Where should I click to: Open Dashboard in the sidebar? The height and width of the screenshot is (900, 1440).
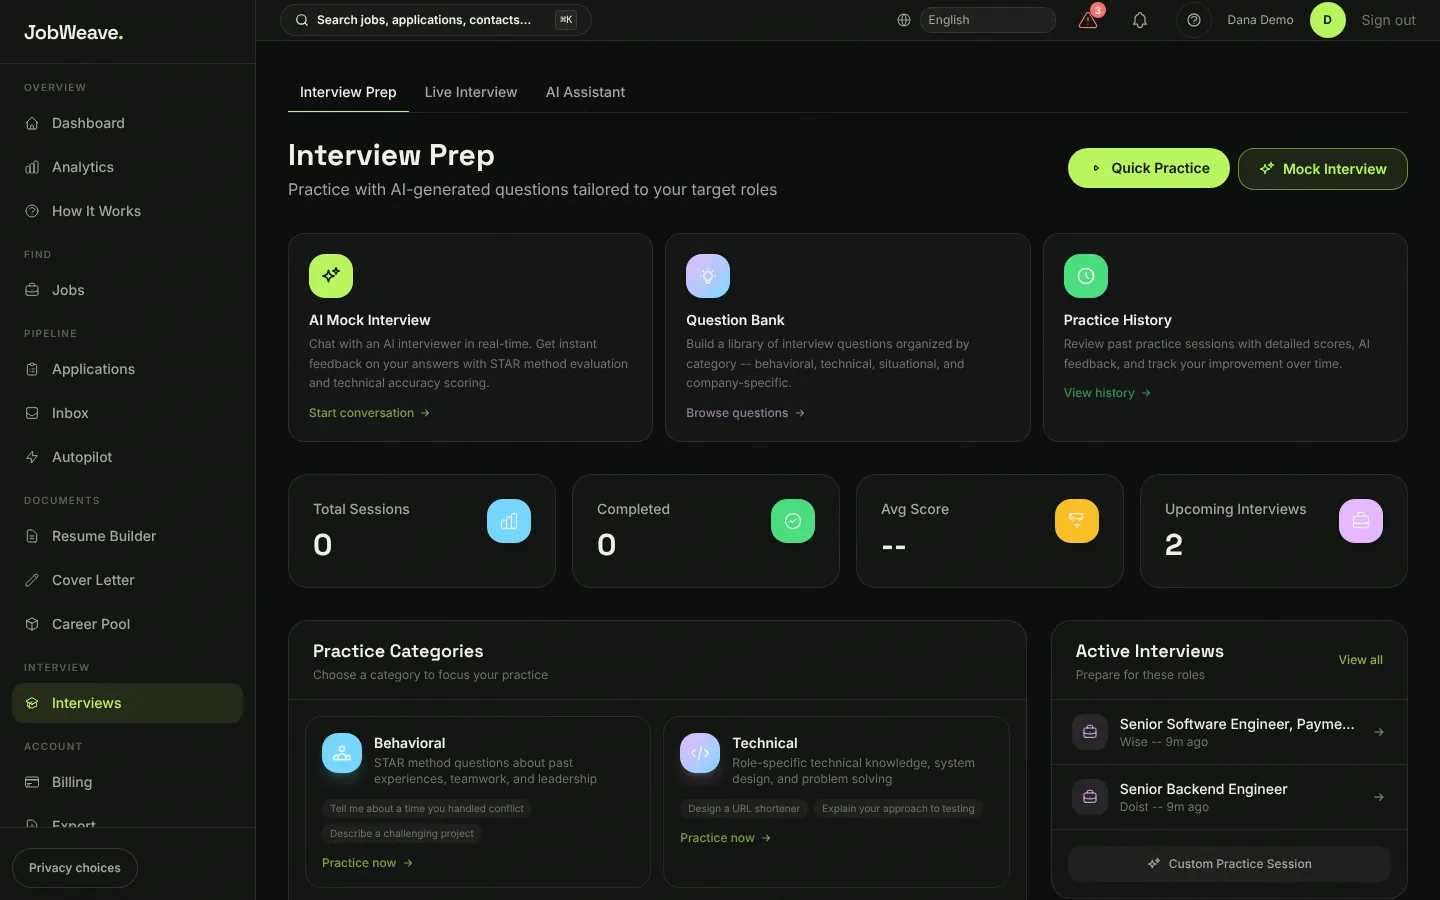click(x=127, y=123)
